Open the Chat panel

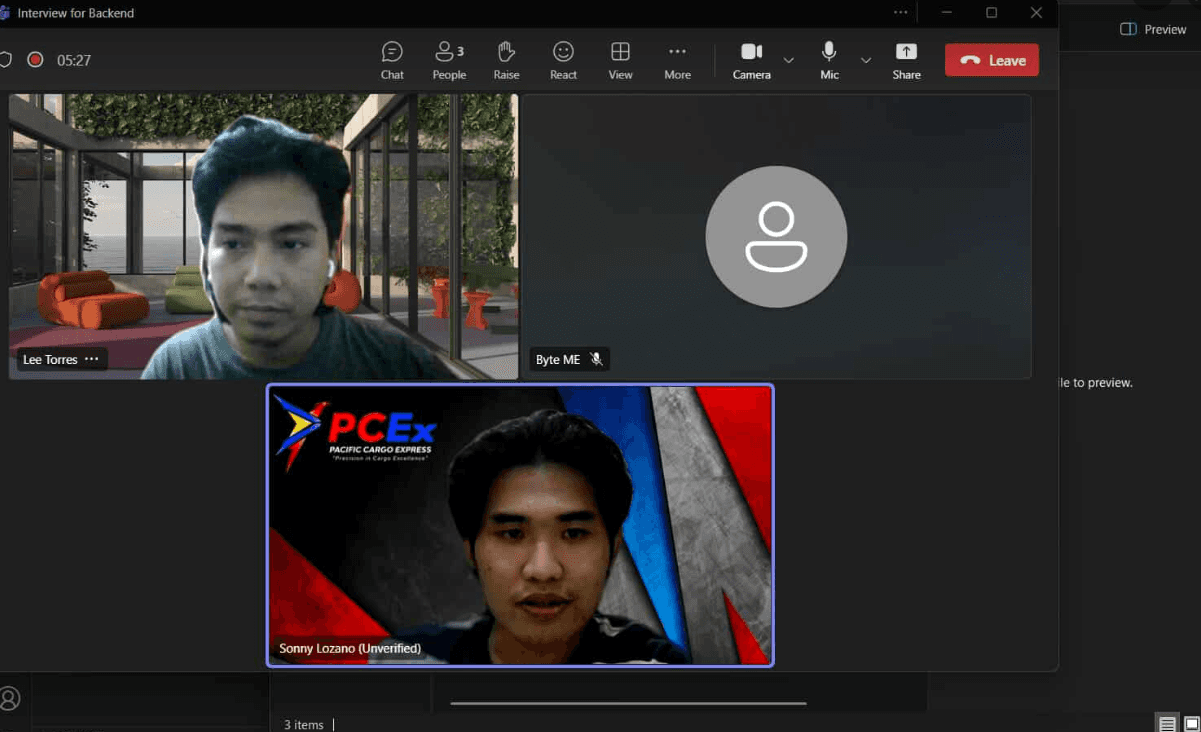[392, 60]
